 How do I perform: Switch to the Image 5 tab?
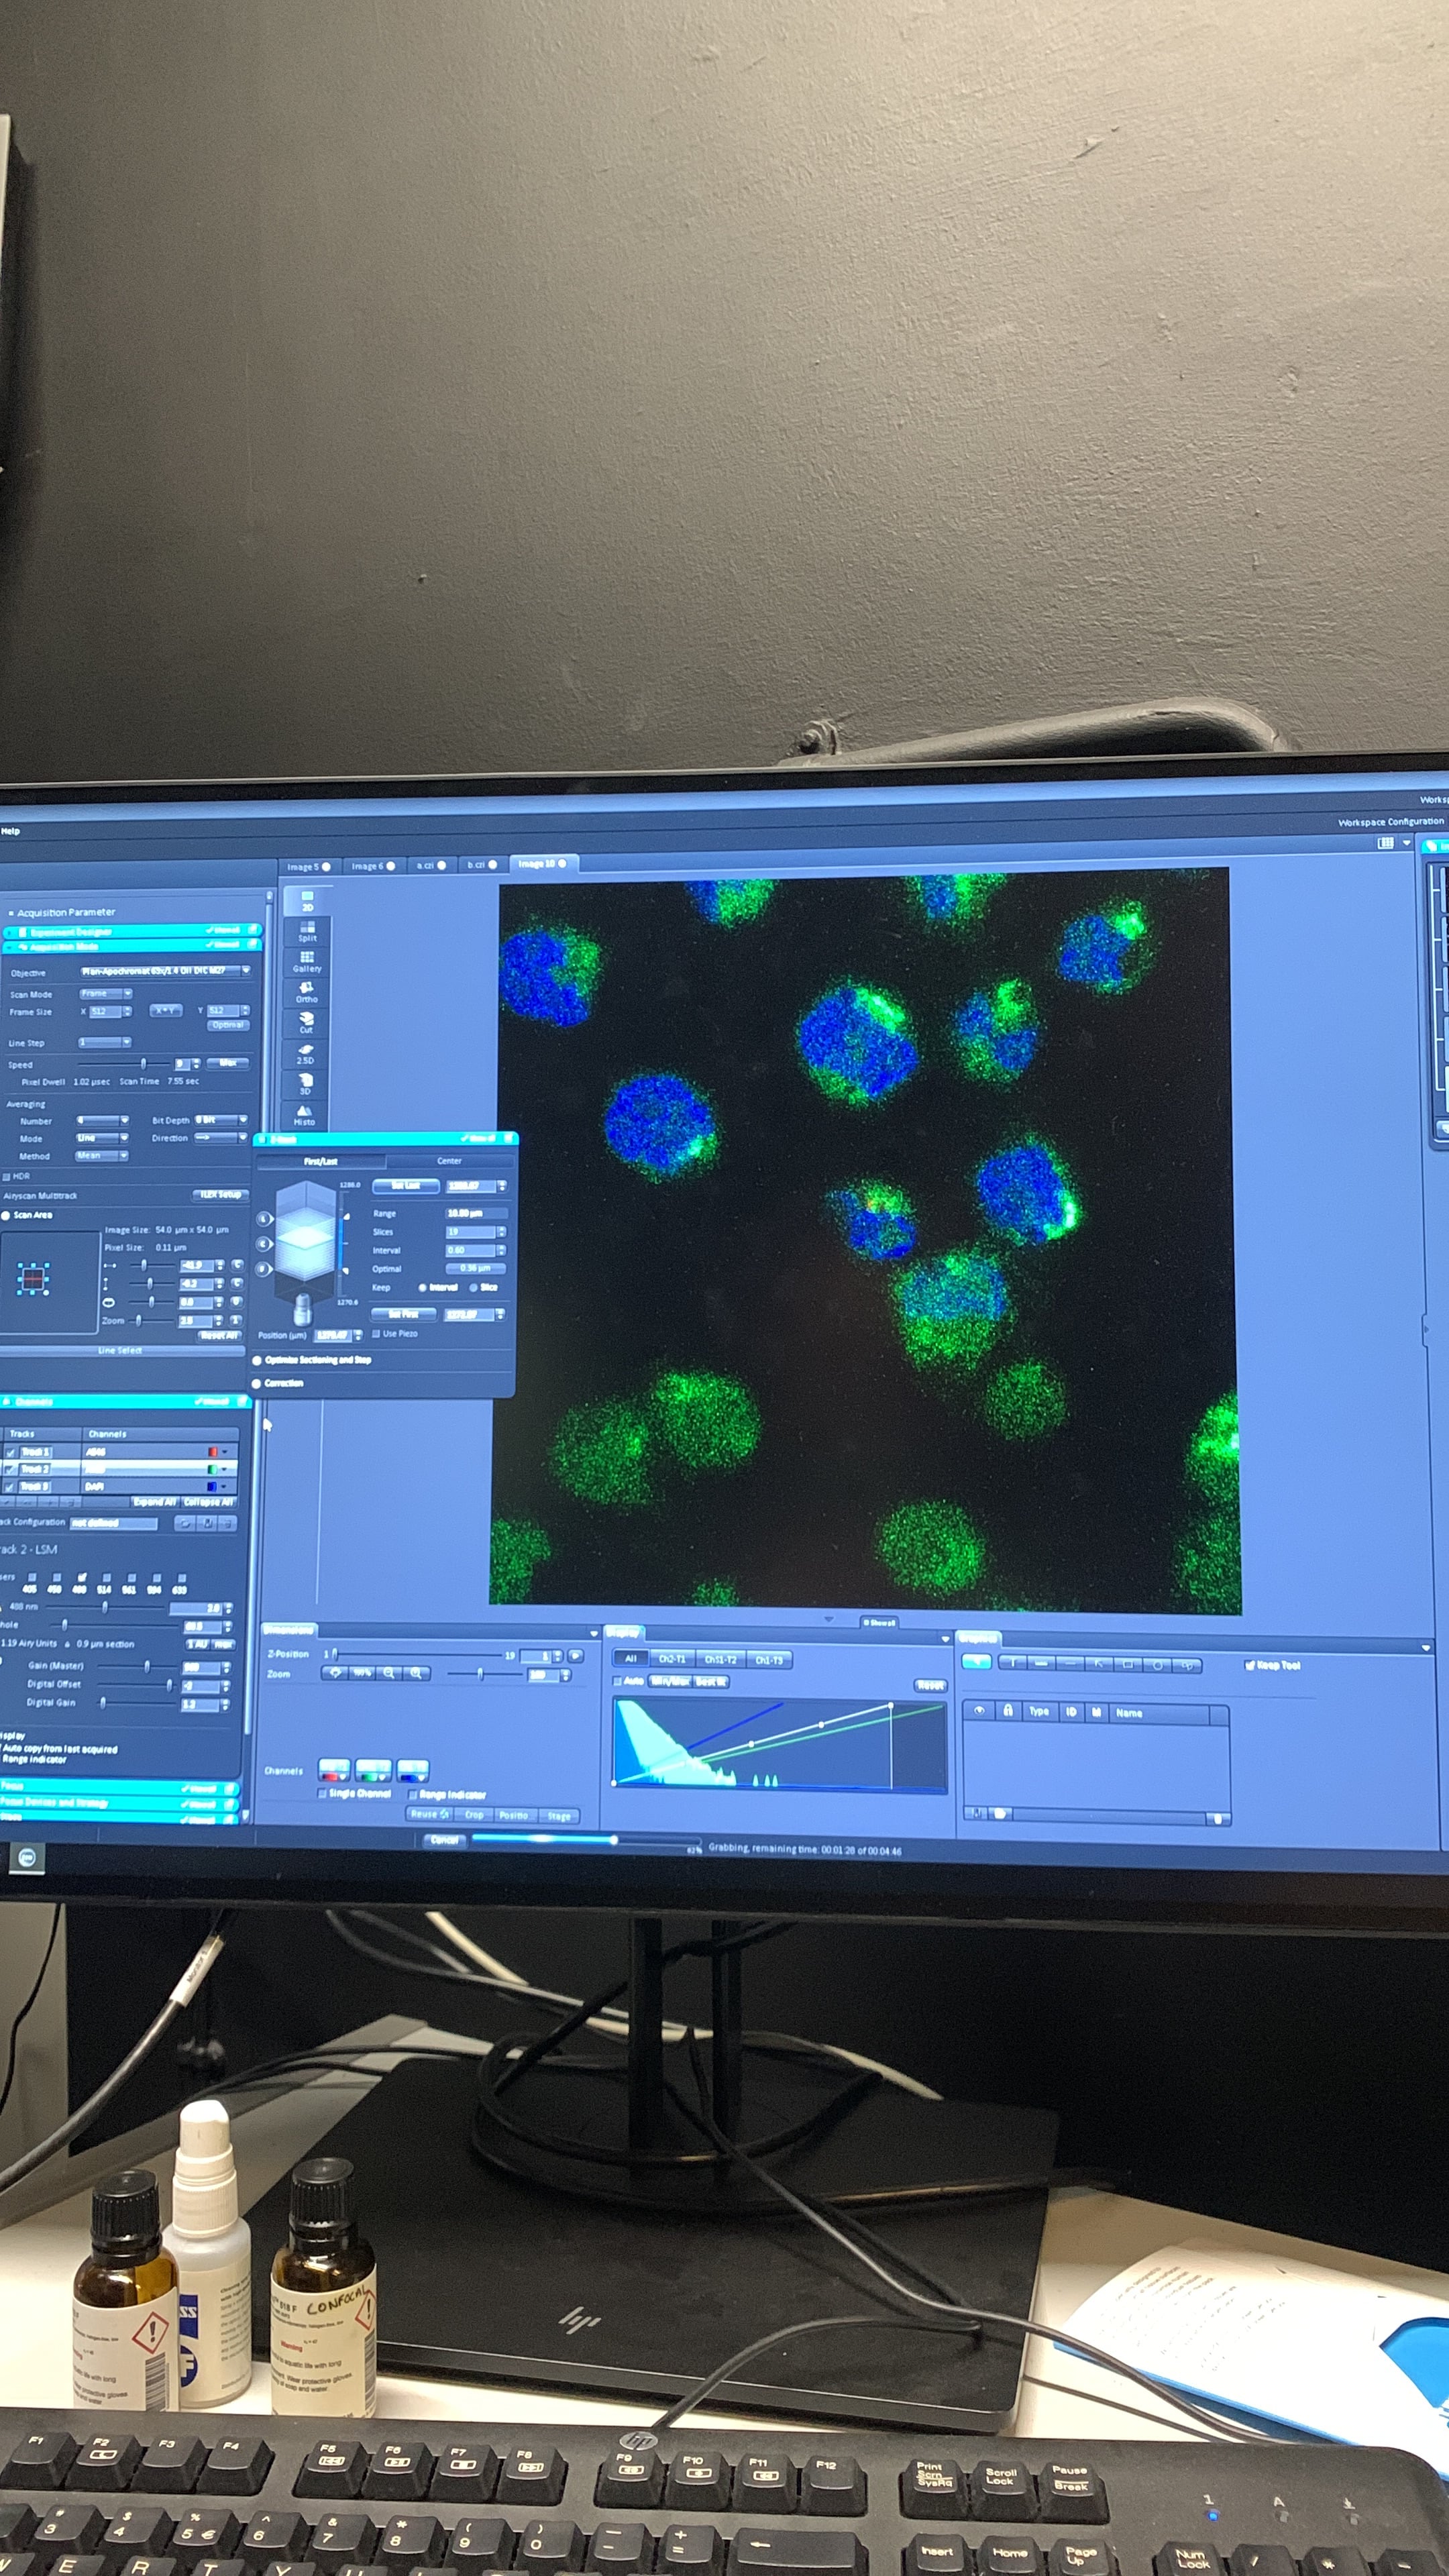[x=309, y=866]
